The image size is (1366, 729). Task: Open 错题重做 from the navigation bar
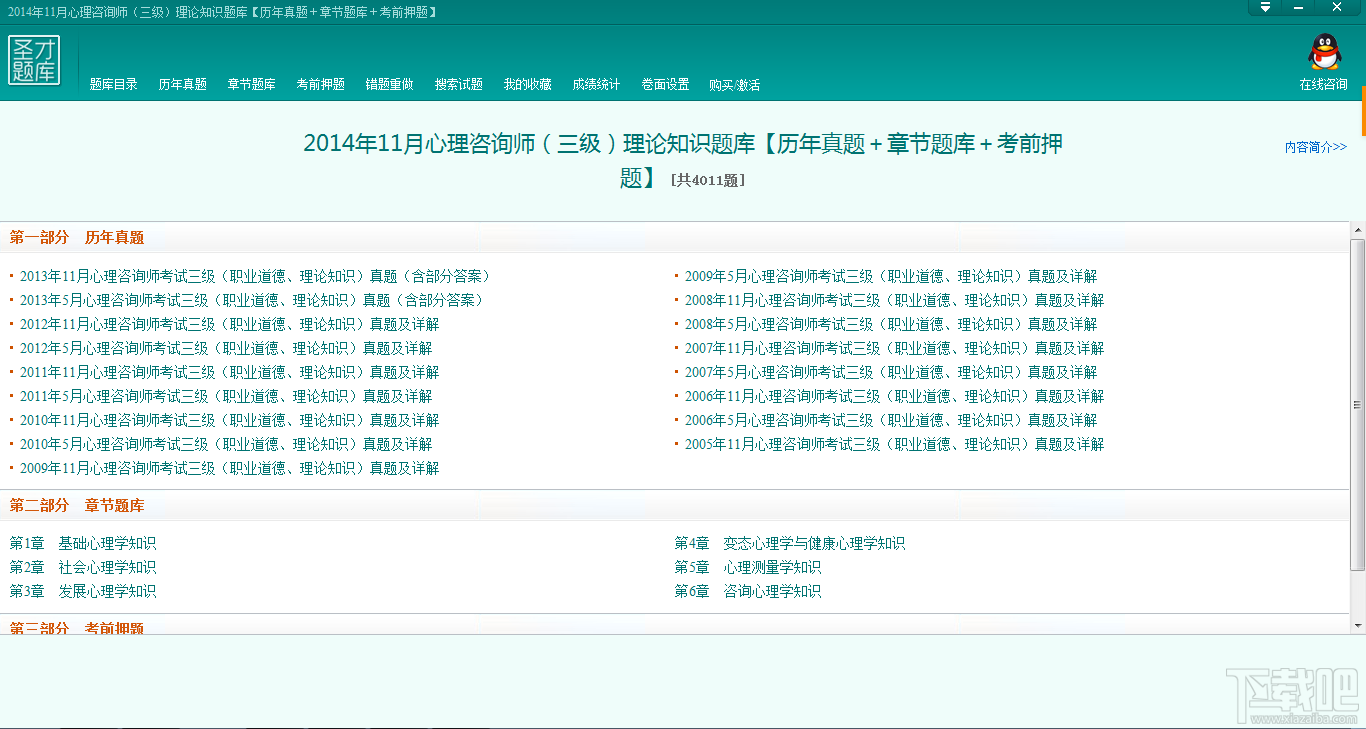(390, 85)
